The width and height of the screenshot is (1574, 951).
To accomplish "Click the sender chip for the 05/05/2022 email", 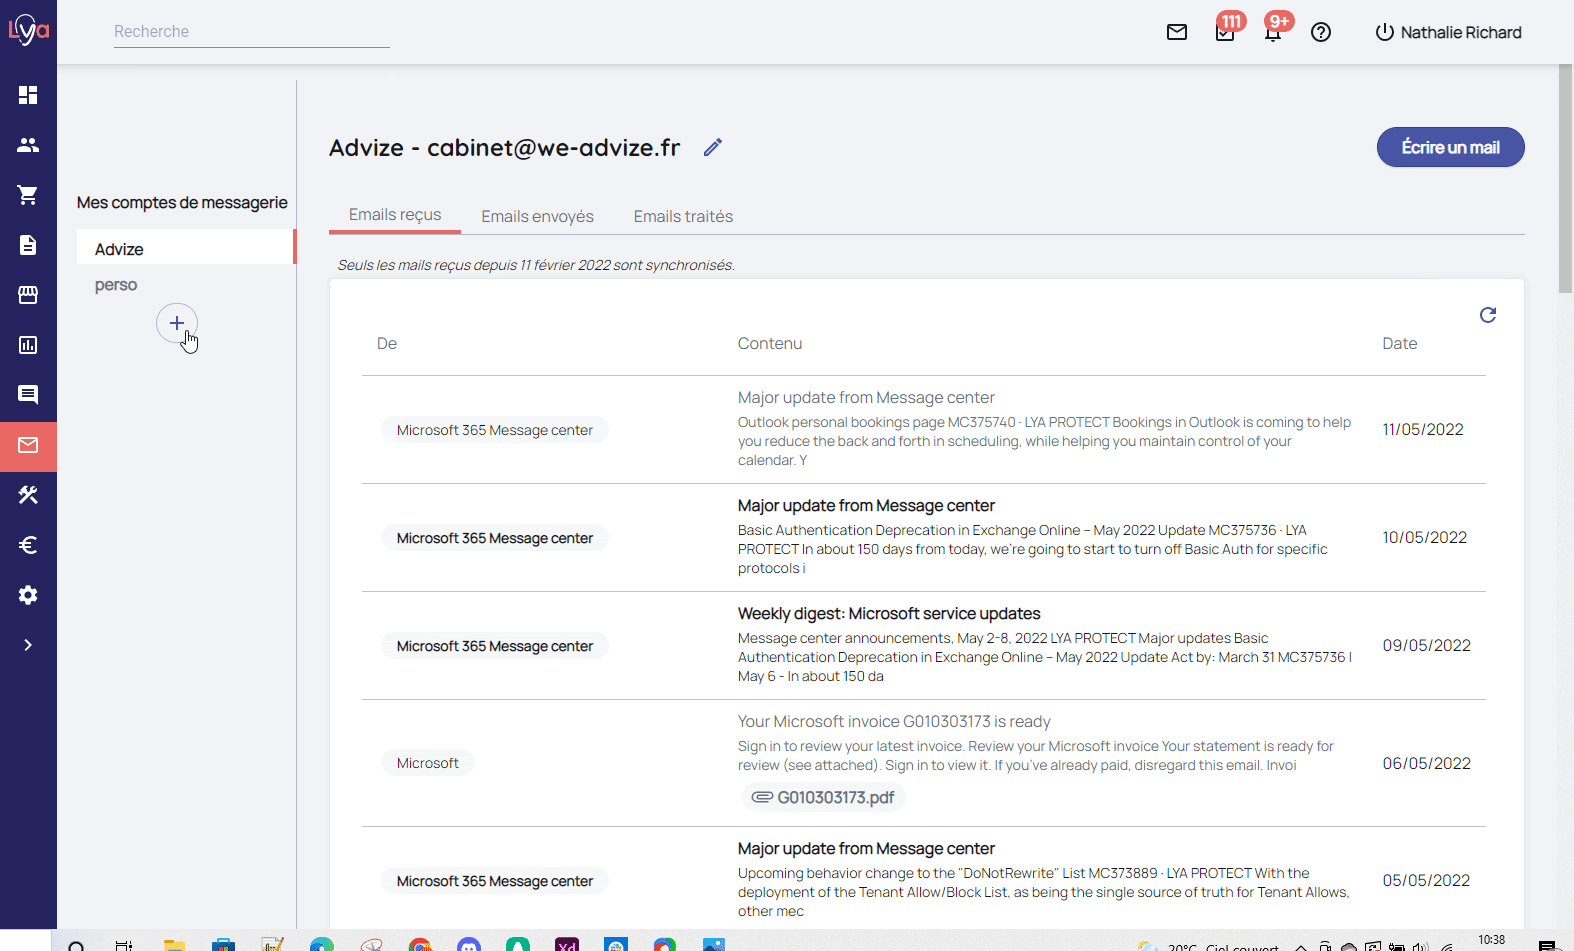I will point(495,881).
